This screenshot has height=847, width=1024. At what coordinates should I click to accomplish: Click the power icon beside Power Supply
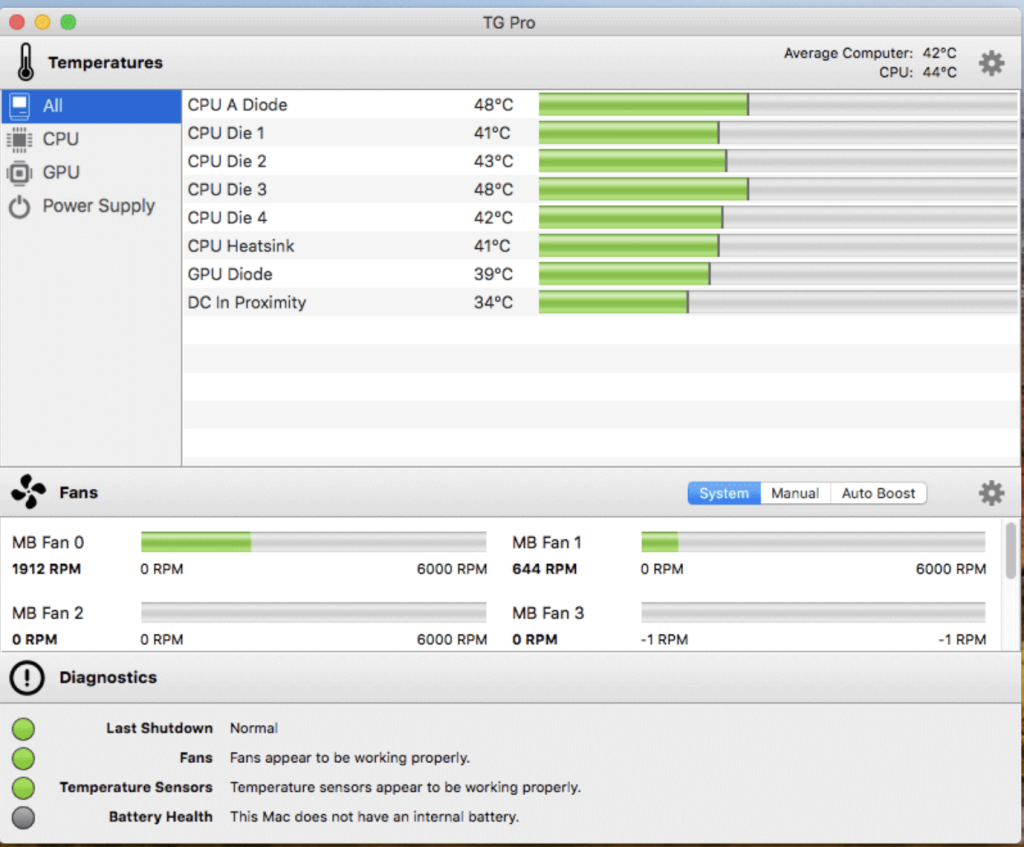(x=20, y=206)
